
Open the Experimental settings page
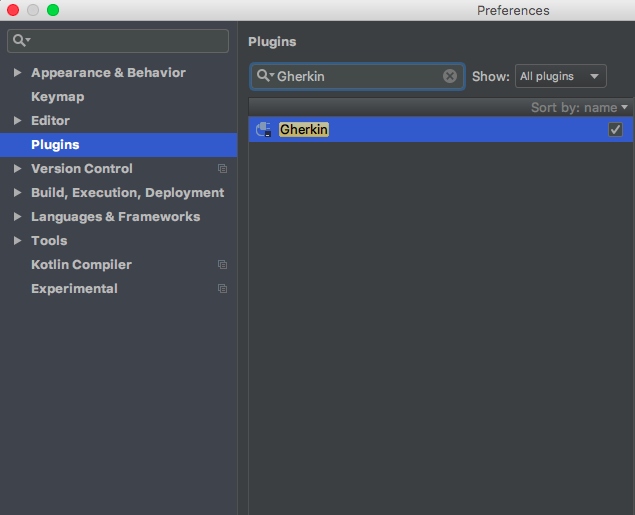74,289
